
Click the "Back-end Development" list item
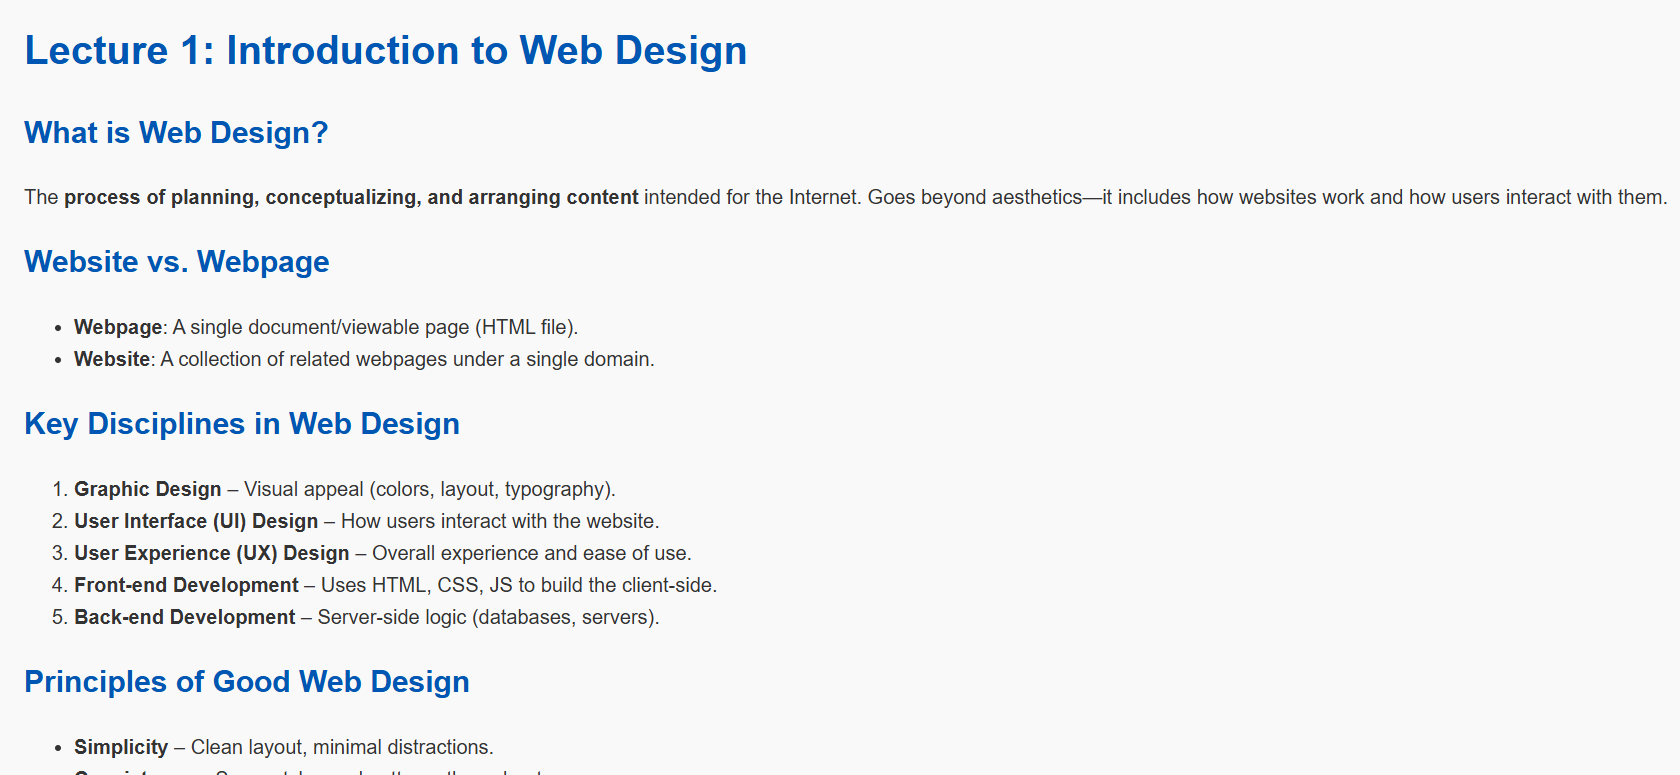185,617
